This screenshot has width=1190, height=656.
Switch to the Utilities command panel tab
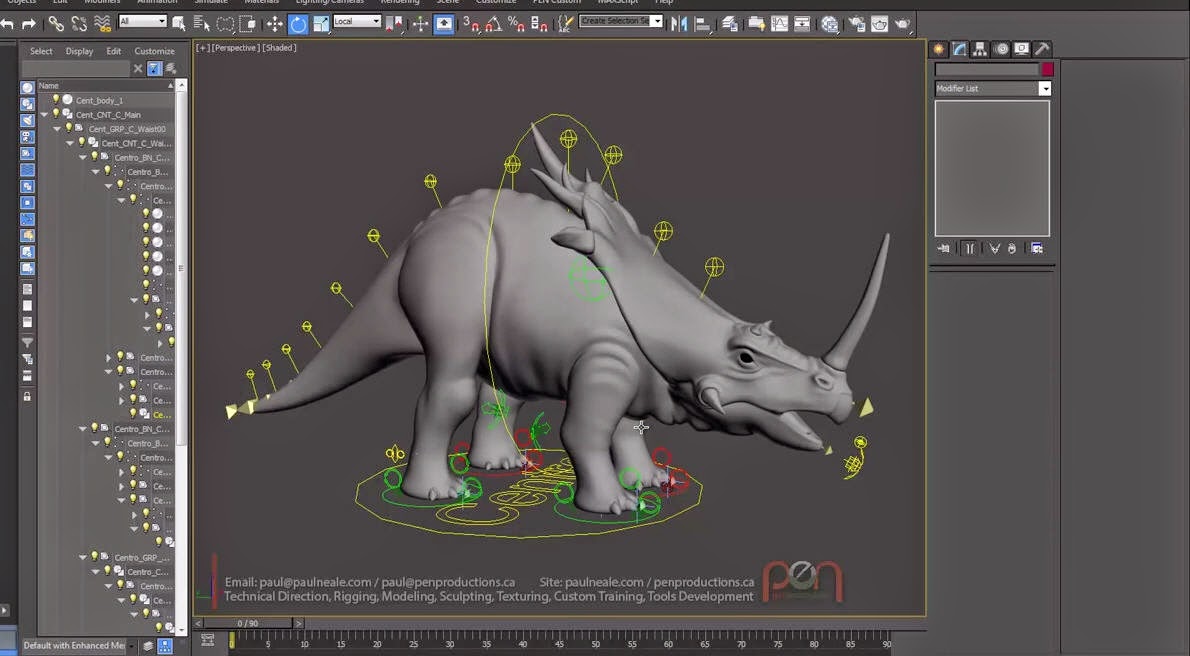pyautogui.click(x=1042, y=49)
